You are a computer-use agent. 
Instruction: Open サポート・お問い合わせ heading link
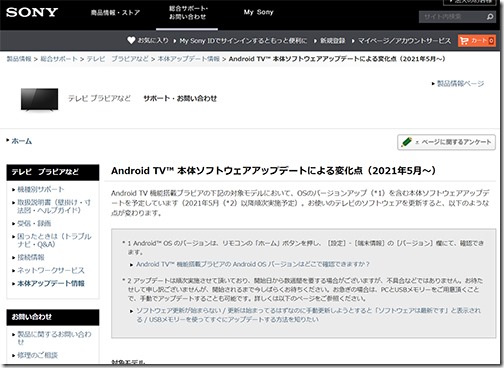[x=180, y=98]
